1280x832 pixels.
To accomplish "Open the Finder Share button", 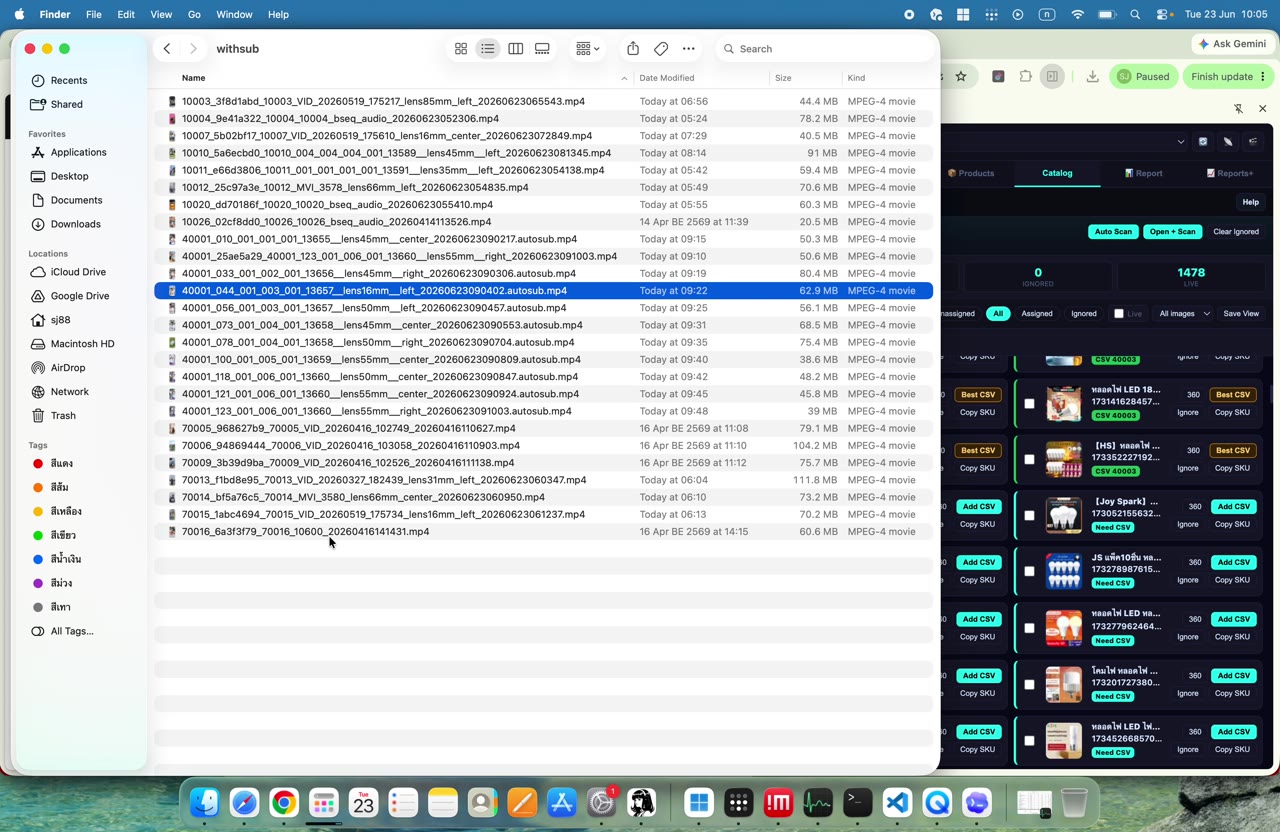I will click(633, 49).
